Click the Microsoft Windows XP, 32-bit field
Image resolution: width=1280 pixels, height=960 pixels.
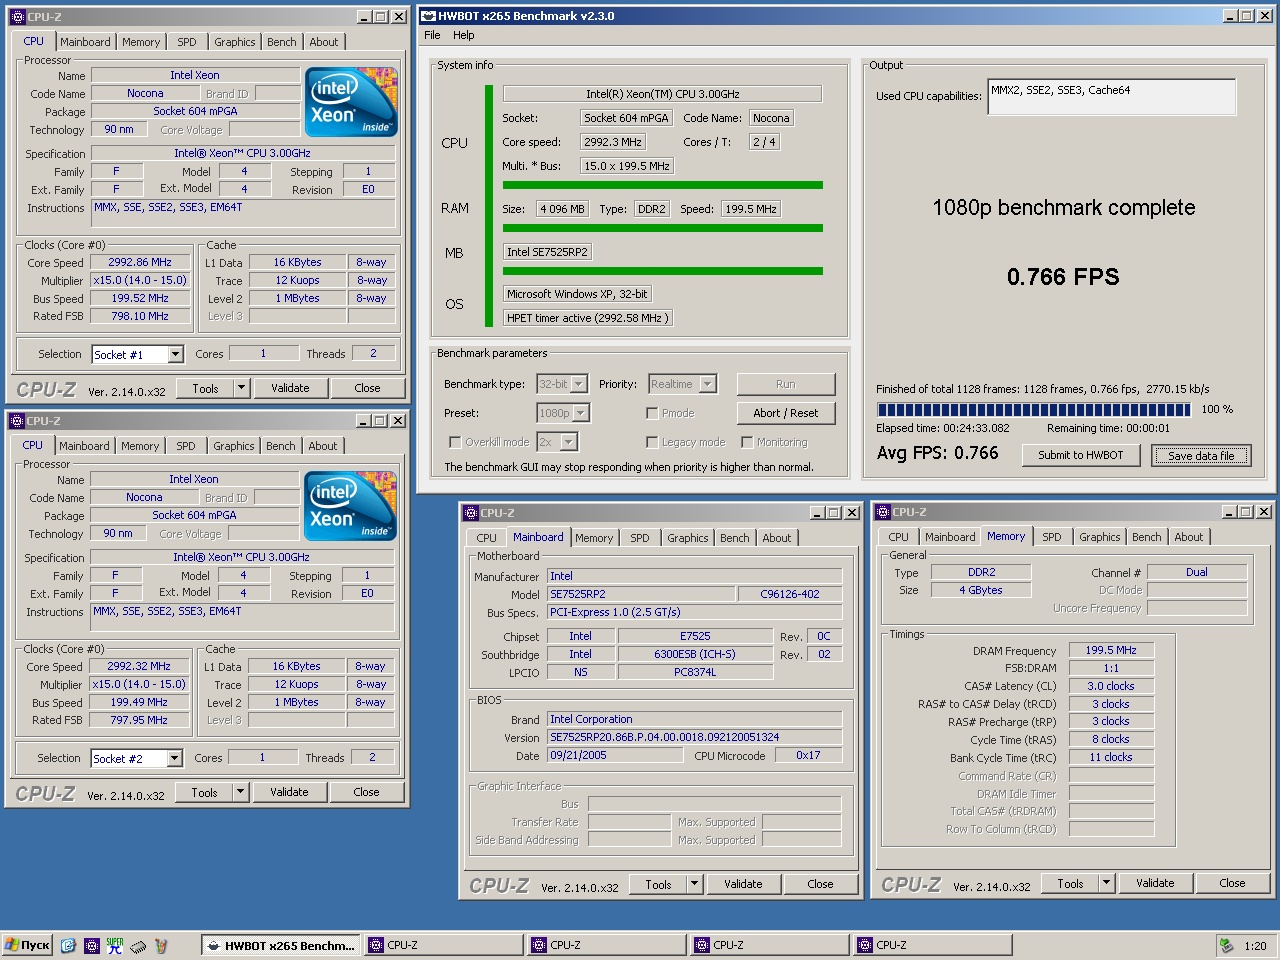577,294
